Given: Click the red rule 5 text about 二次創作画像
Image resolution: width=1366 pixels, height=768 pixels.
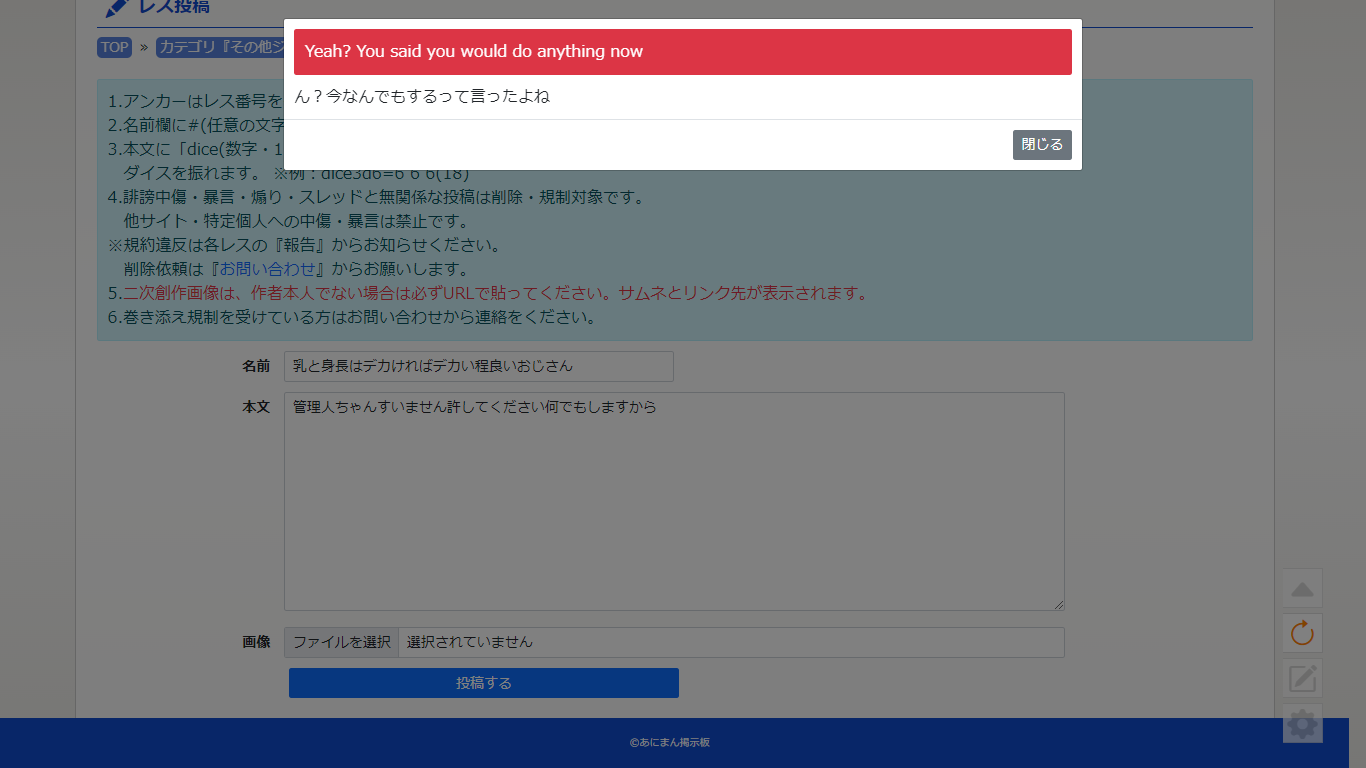Looking at the screenshot, I should [494, 293].
